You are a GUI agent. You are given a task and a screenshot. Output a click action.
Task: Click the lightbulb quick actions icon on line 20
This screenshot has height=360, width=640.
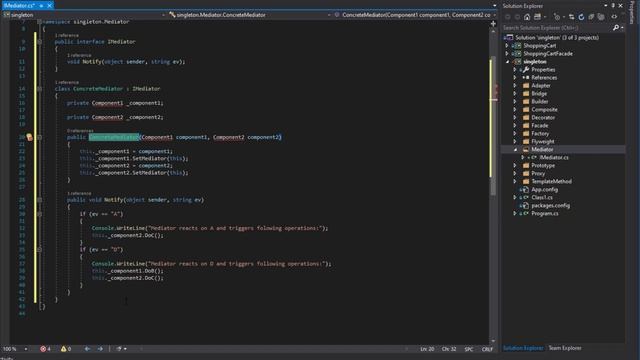click(29, 137)
